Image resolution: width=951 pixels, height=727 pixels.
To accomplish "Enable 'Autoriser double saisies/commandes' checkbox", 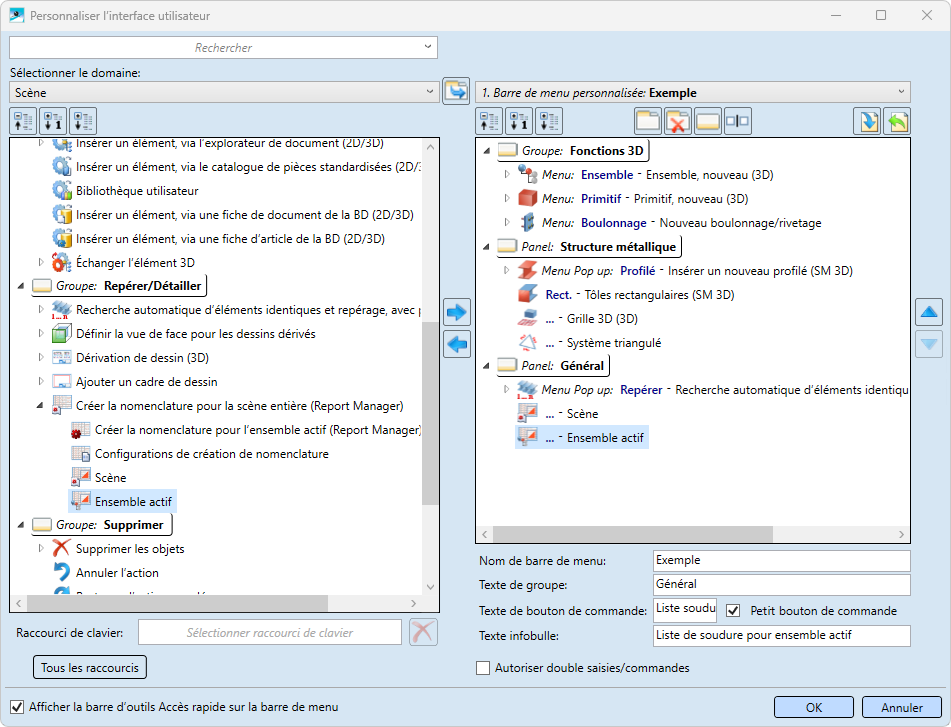I will [x=484, y=668].
